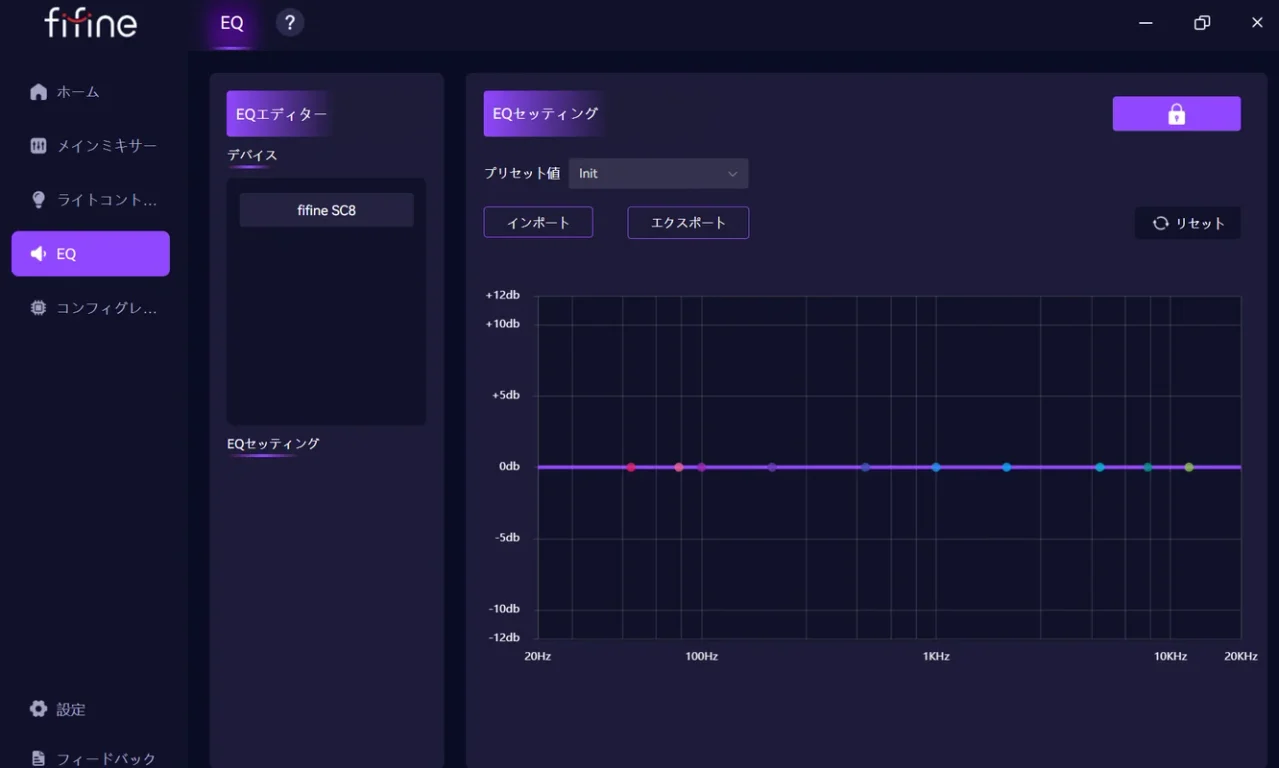
Task: Click the preset dropdown chevron arrow
Action: [x=732, y=174]
